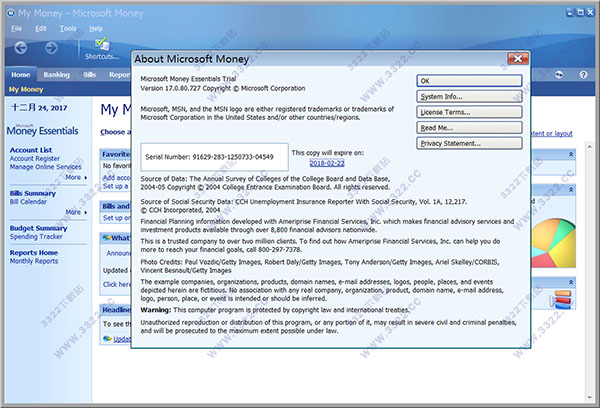Switch to the Banking tab
This screenshot has width=600, height=408.
click(56, 75)
